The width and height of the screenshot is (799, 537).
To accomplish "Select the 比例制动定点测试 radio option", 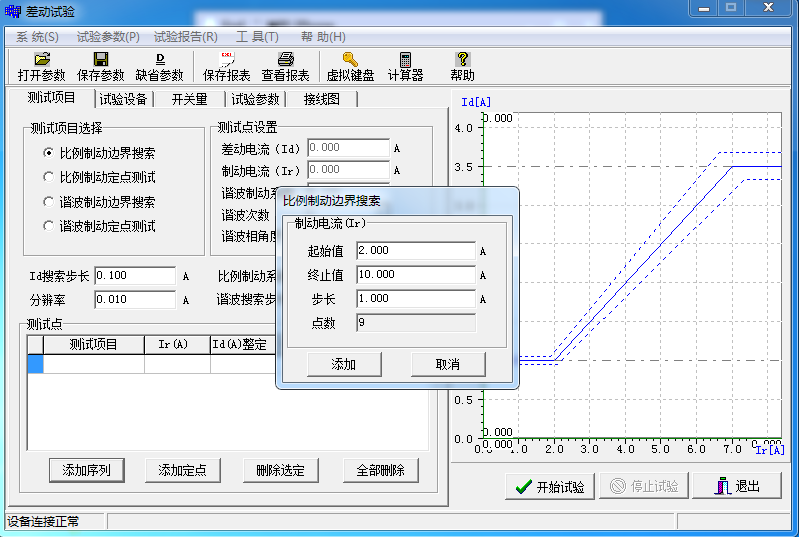I will [48, 177].
